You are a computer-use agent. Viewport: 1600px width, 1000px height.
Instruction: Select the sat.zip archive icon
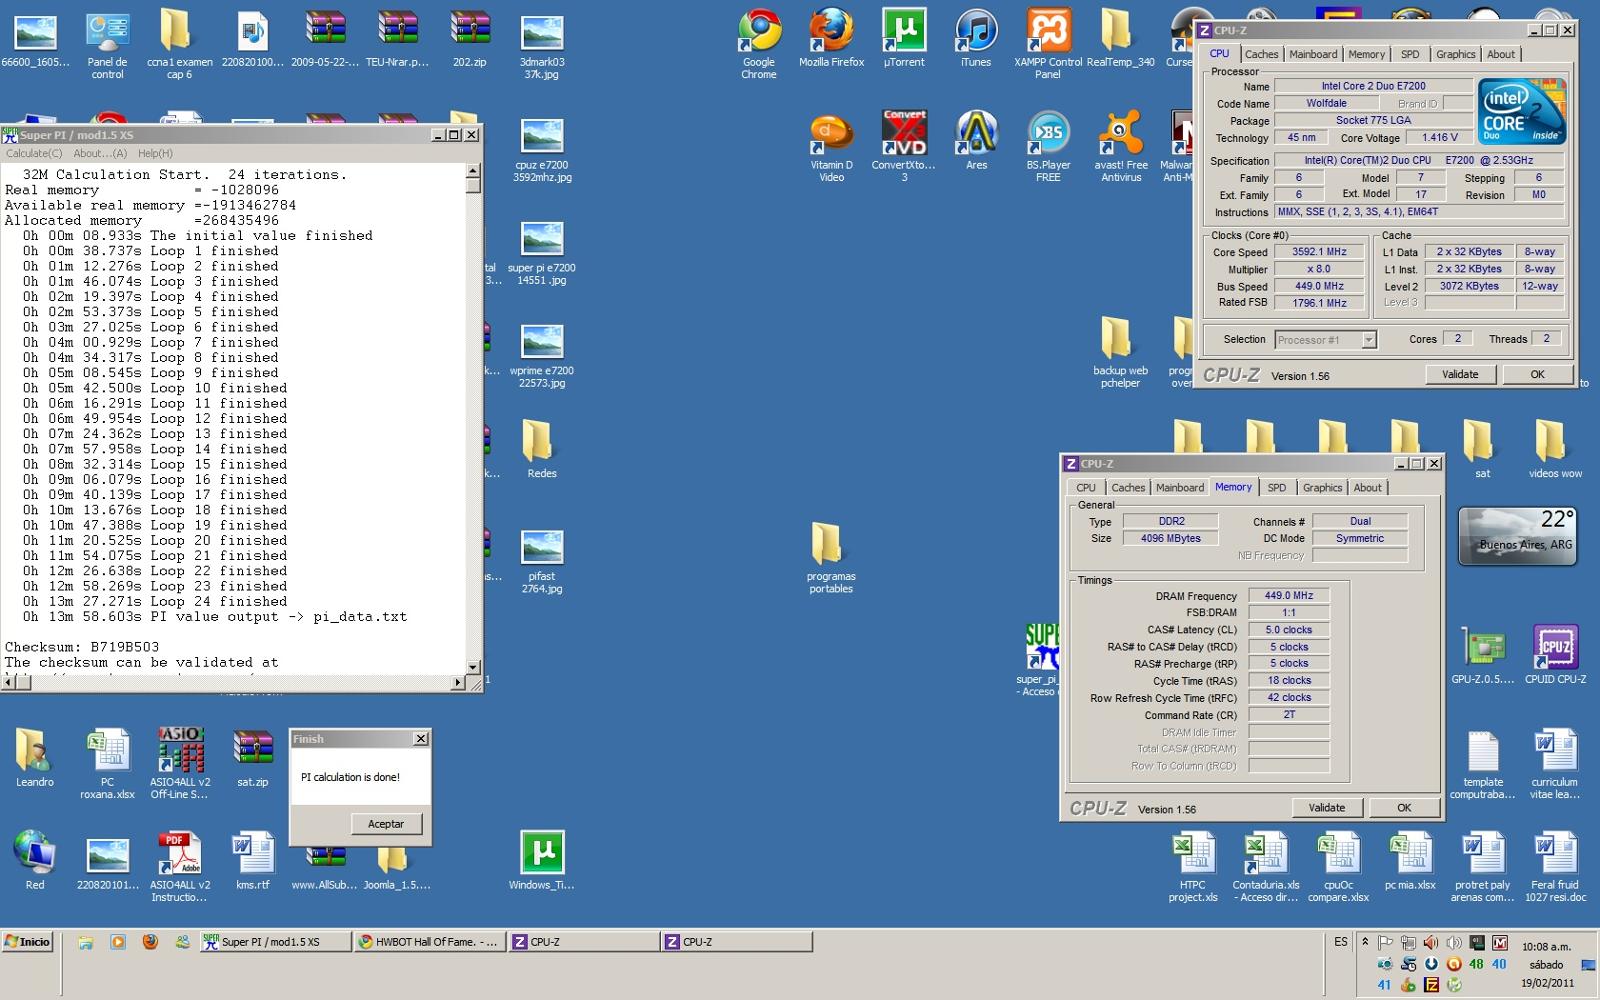(x=252, y=759)
